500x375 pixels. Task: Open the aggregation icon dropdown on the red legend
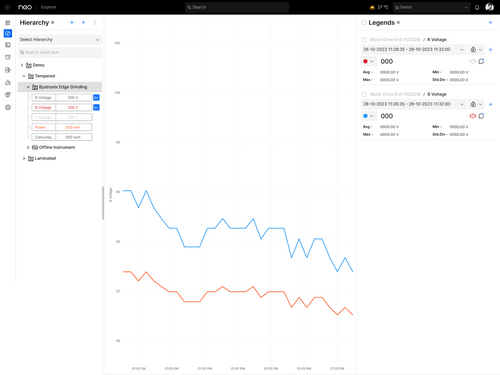click(476, 49)
